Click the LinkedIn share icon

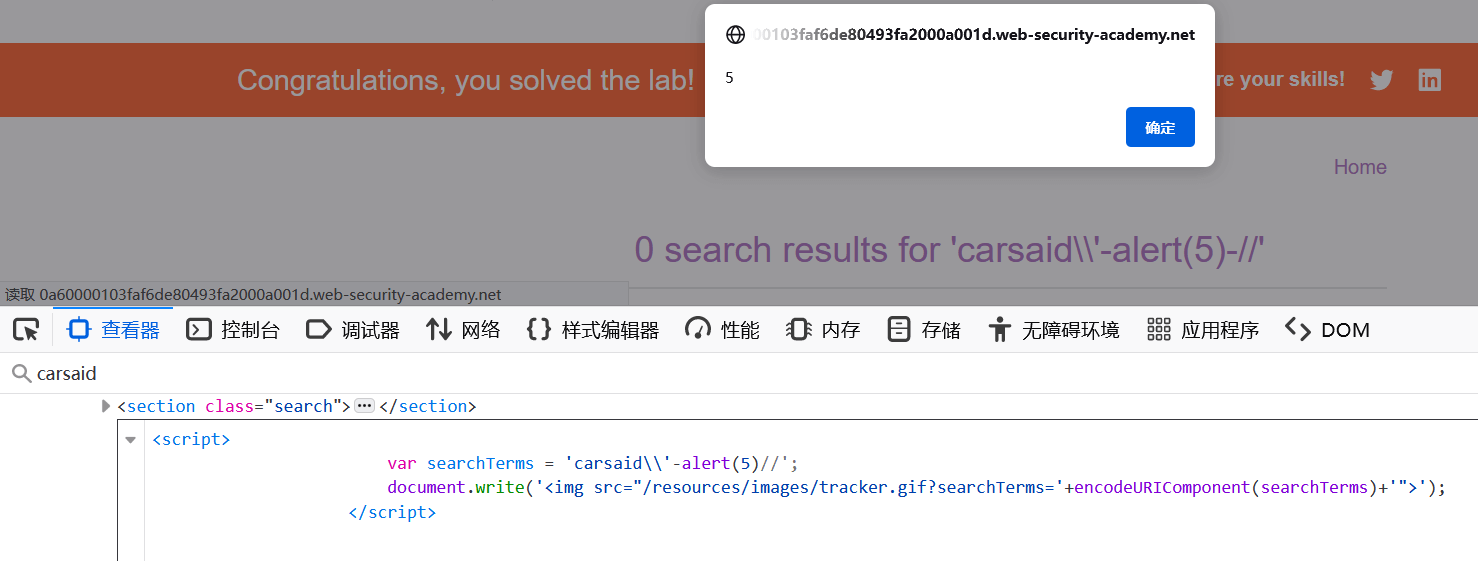pyautogui.click(x=1430, y=80)
